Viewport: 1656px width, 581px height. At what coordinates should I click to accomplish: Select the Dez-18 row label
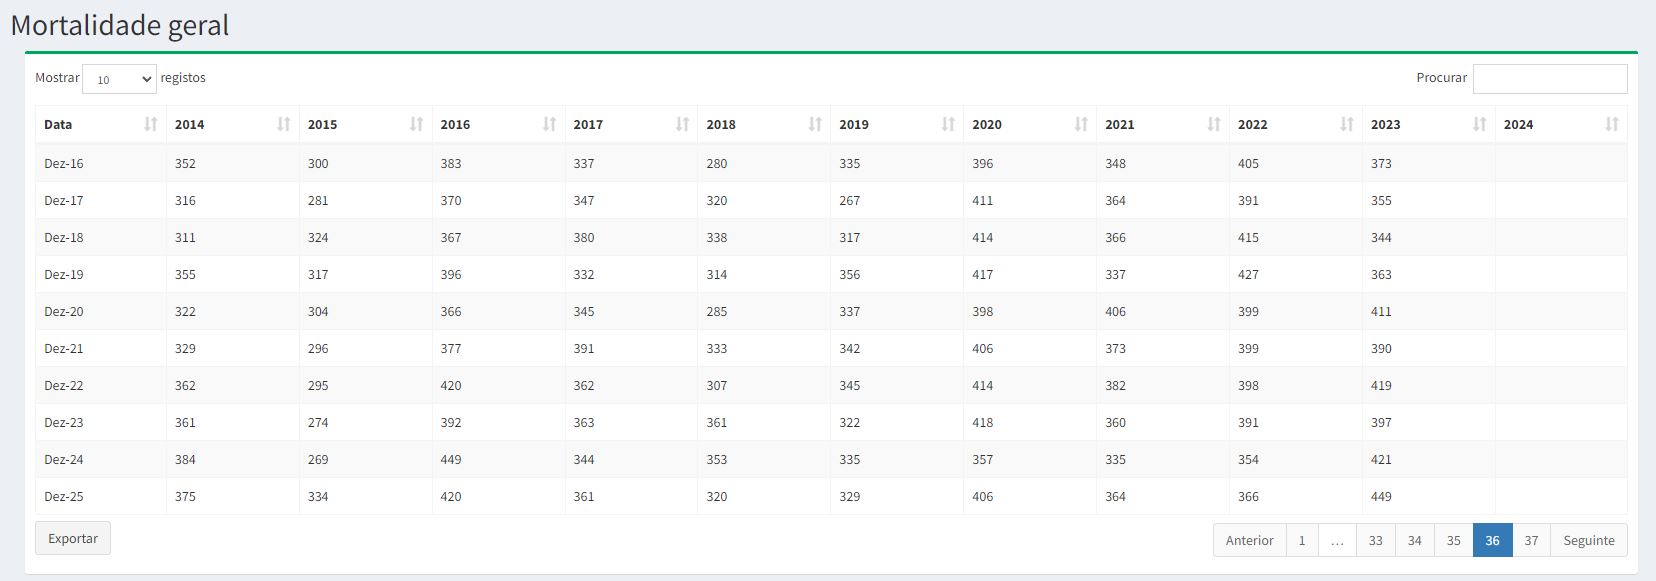click(x=64, y=237)
